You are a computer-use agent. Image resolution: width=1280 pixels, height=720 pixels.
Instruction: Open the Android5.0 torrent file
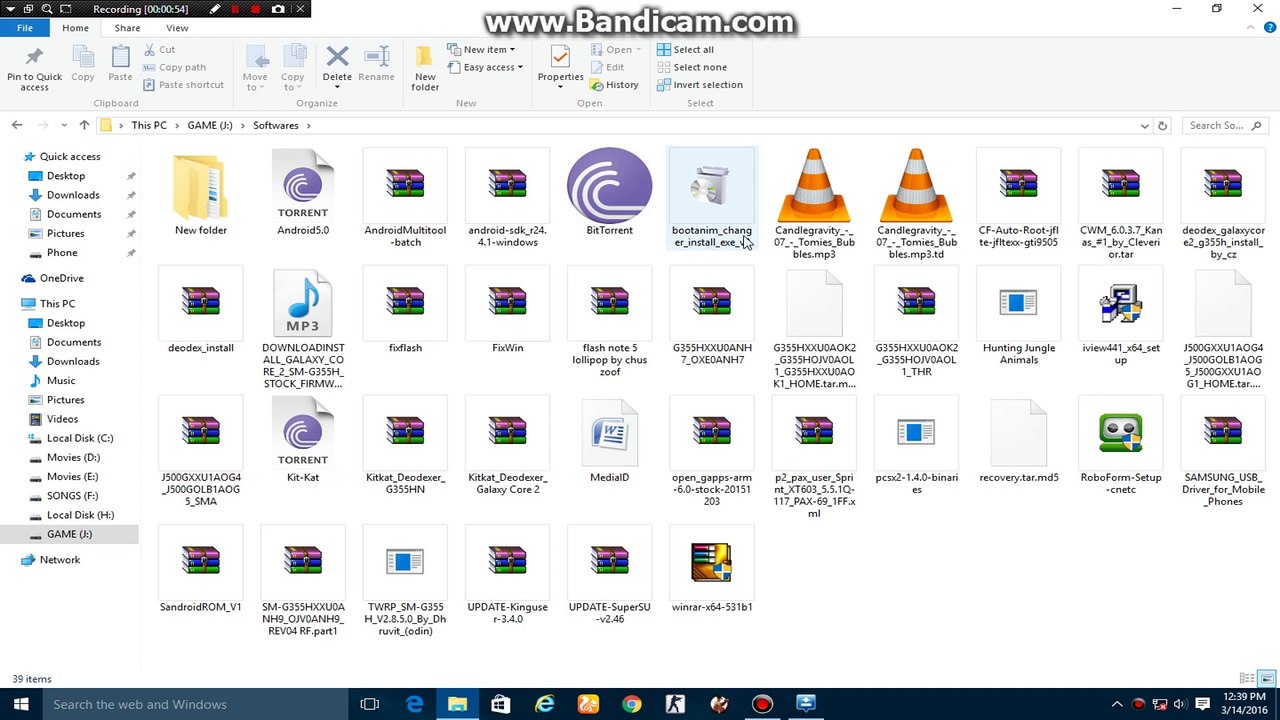tap(303, 192)
